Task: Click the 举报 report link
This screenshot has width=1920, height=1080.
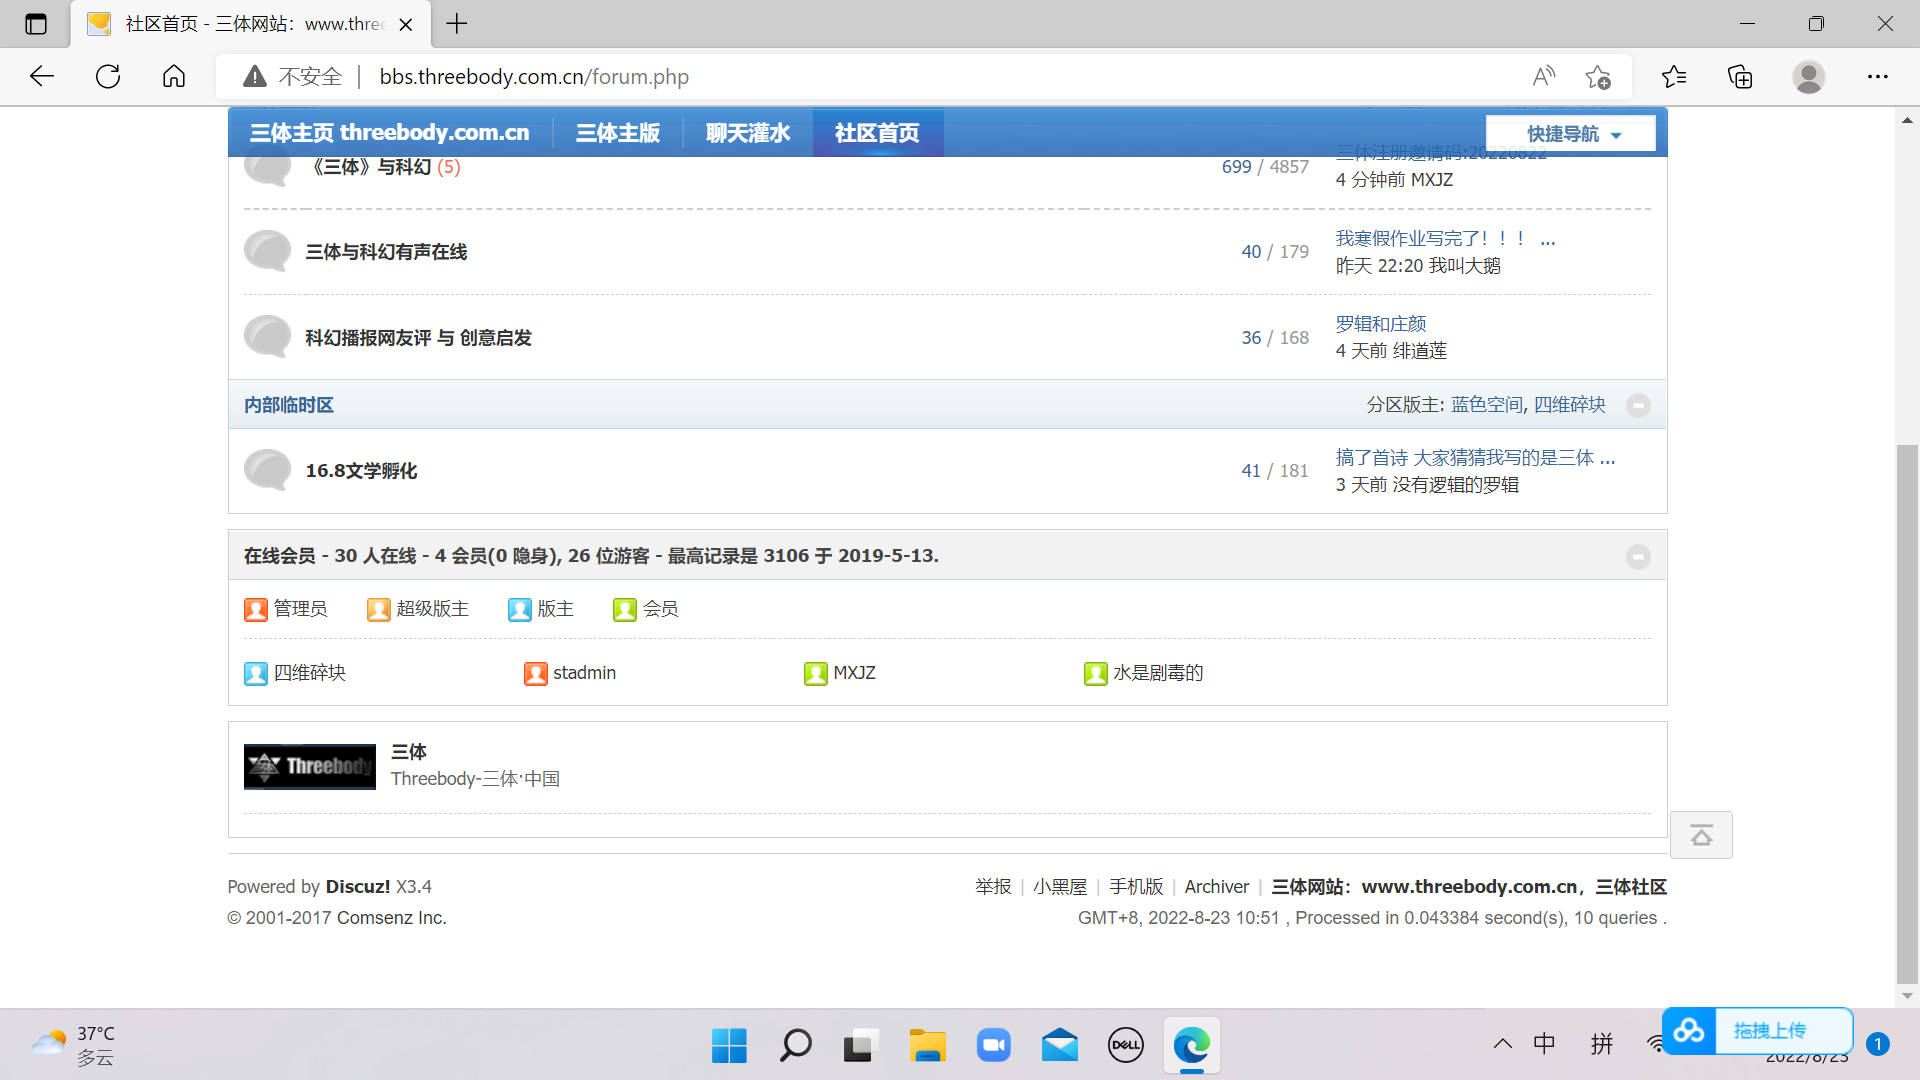Action: 993,887
